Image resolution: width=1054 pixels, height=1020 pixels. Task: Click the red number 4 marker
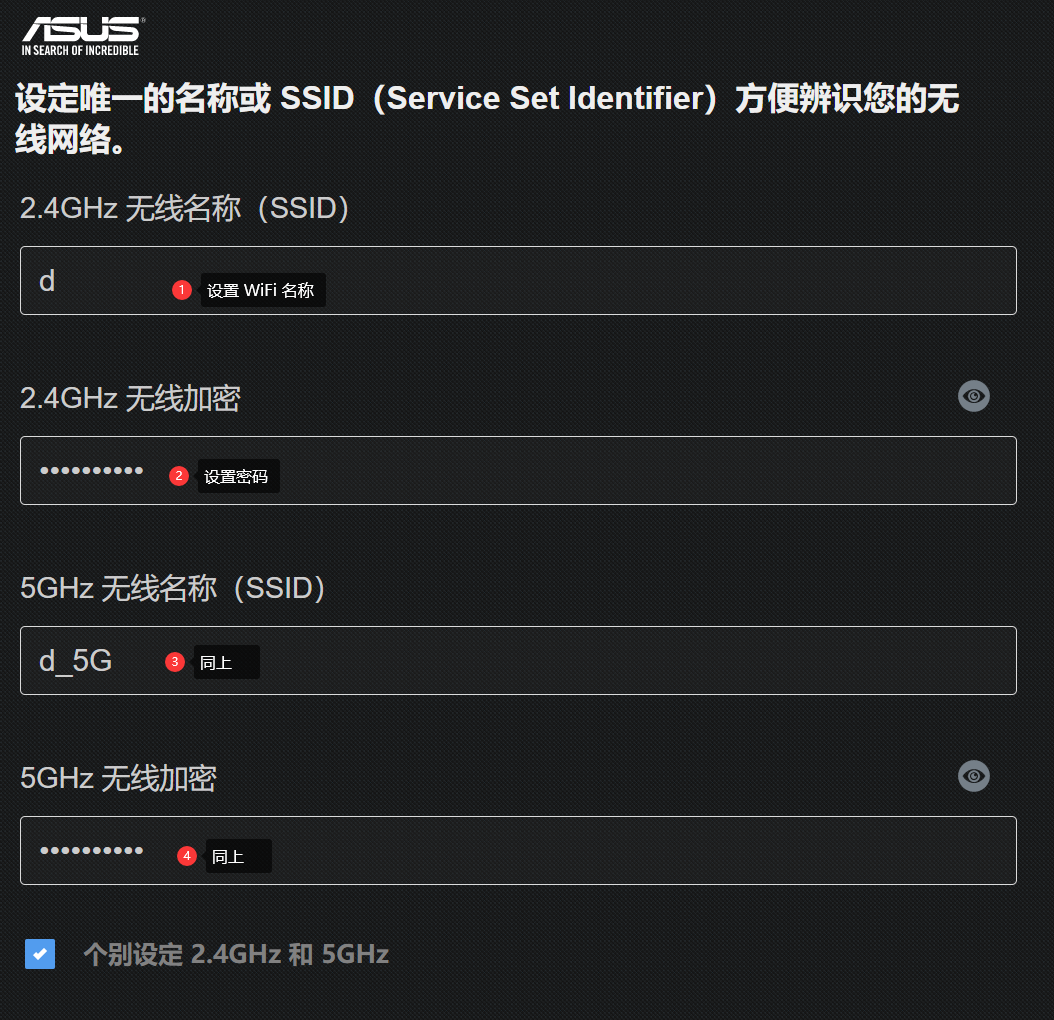pos(187,856)
